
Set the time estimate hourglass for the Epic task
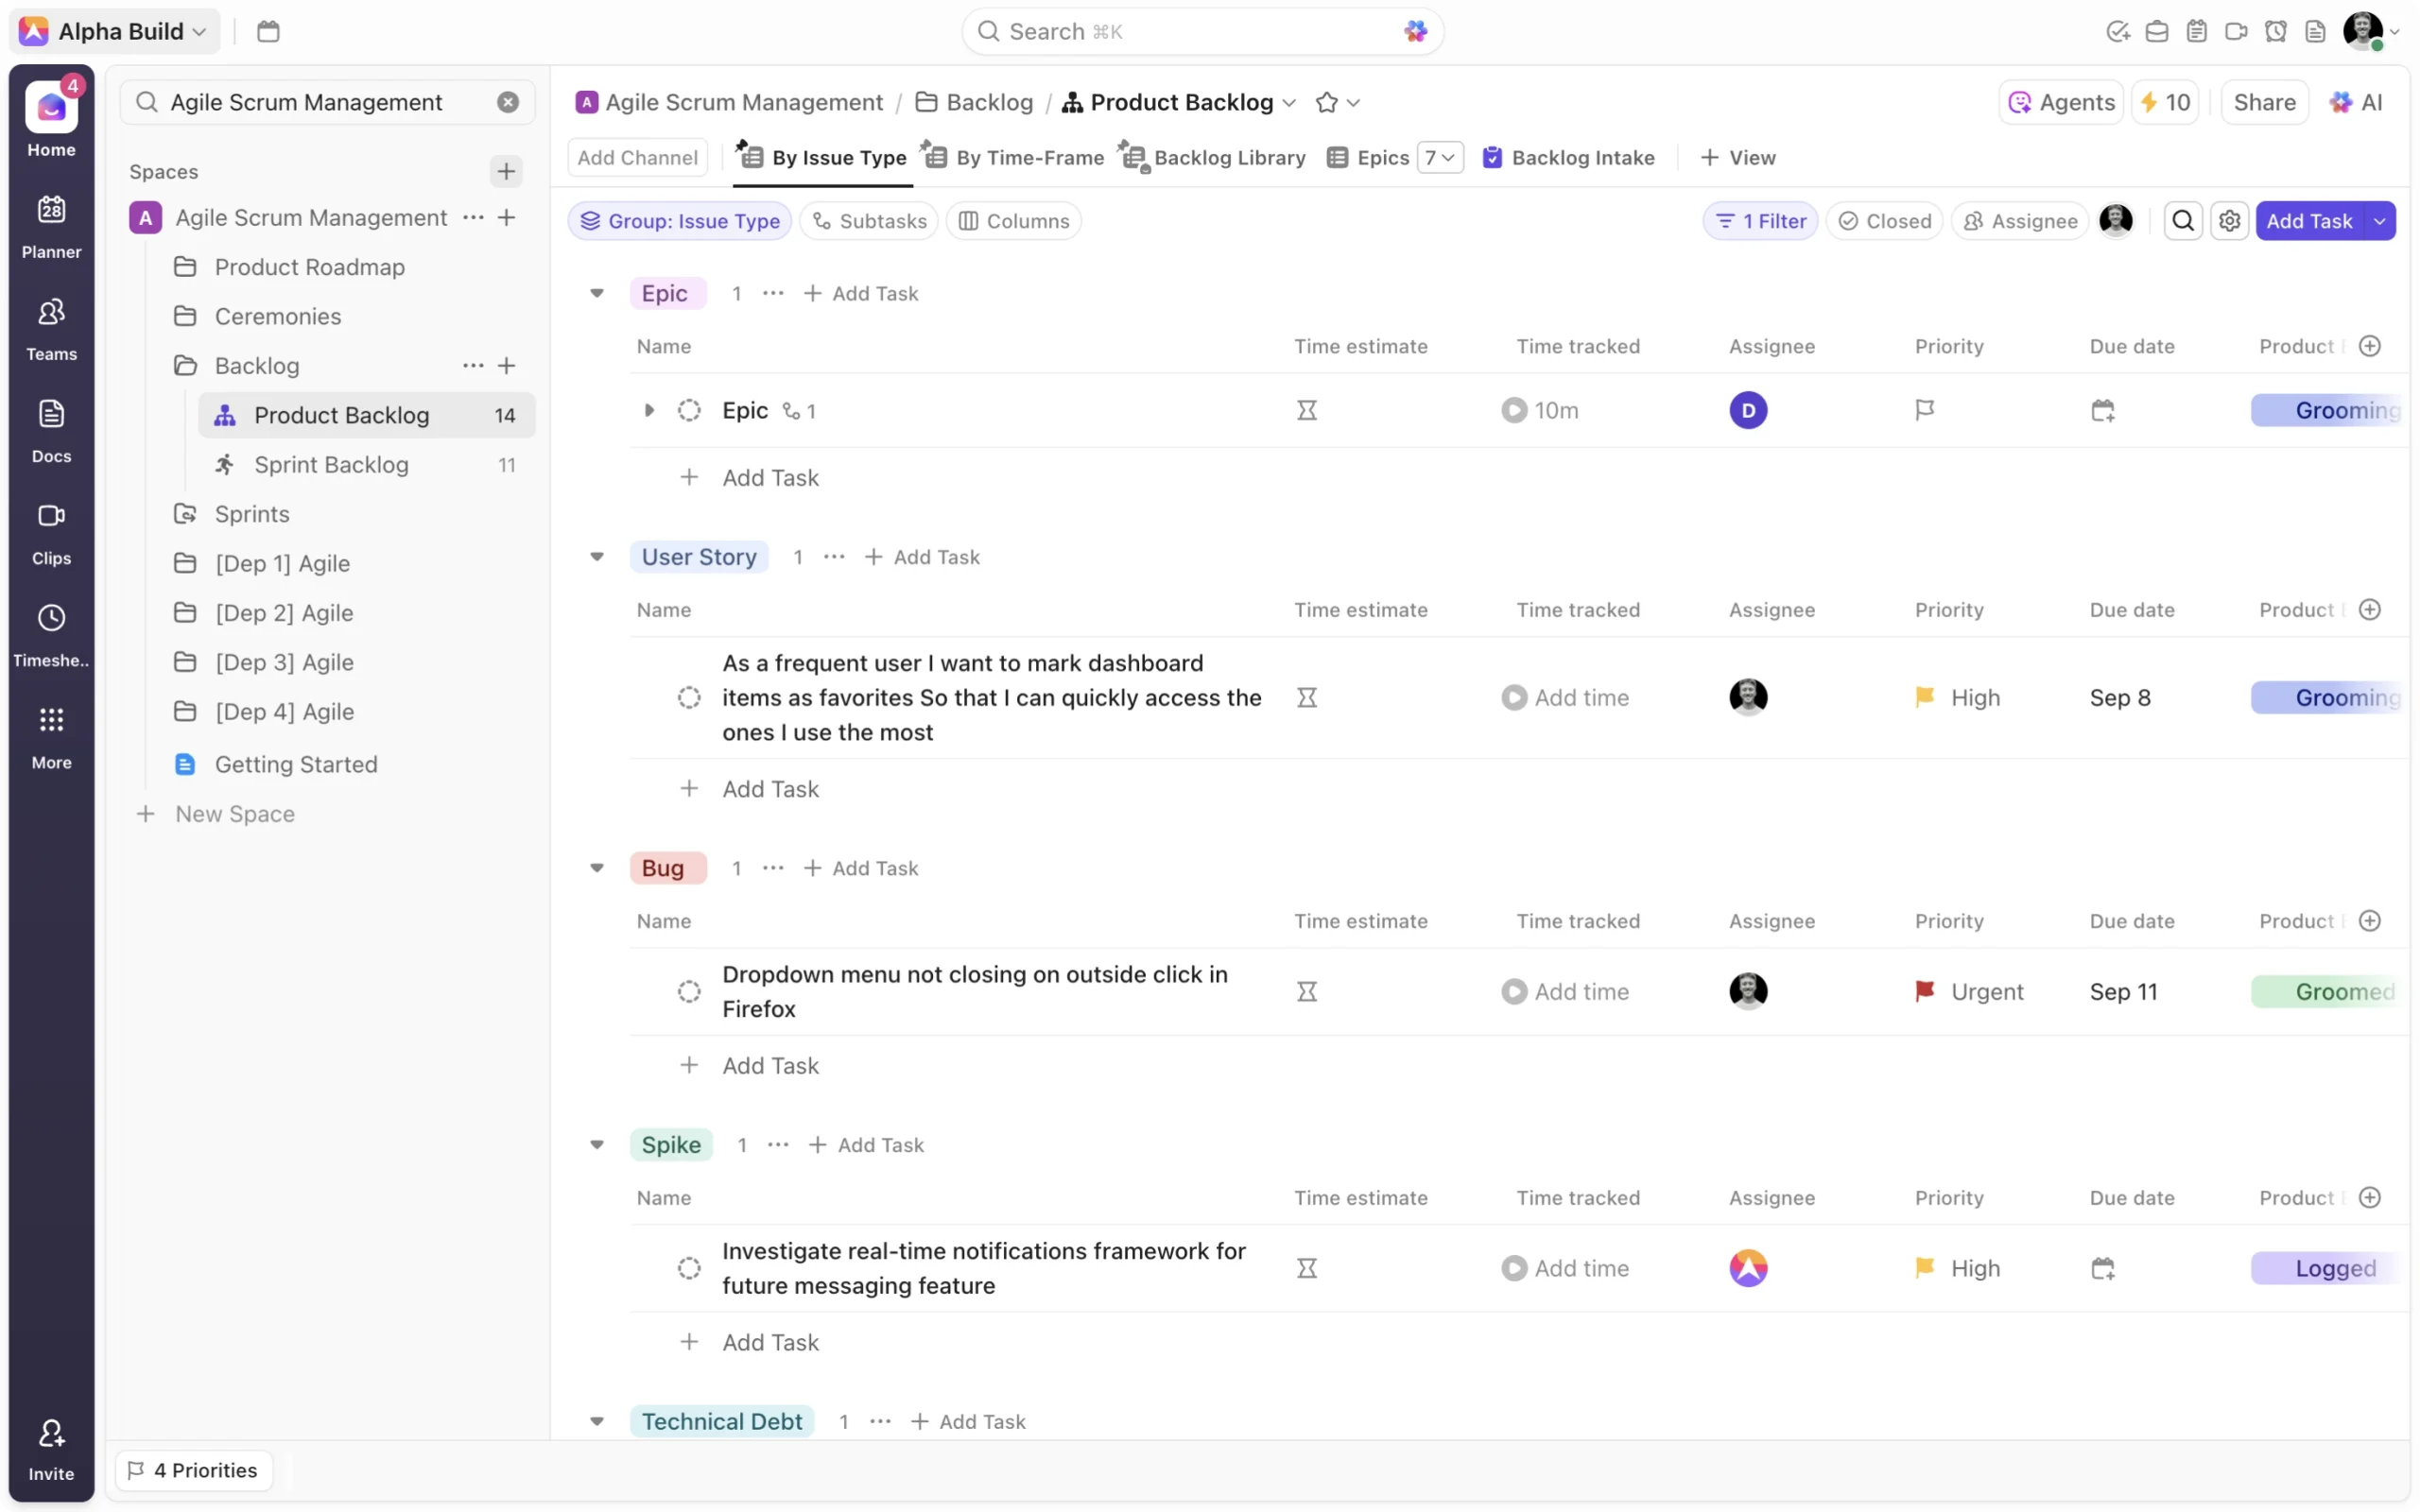pyautogui.click(x=1306, y=410)
